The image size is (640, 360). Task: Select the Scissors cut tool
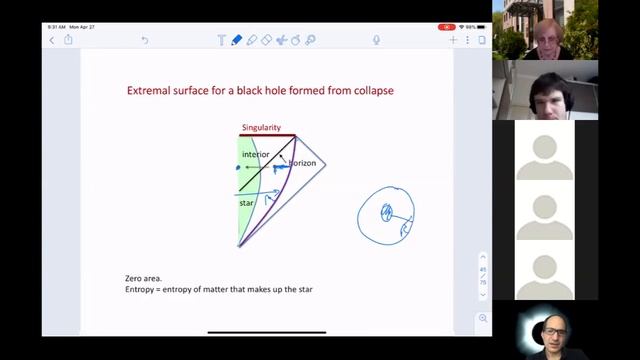click(x=281, y=40)
